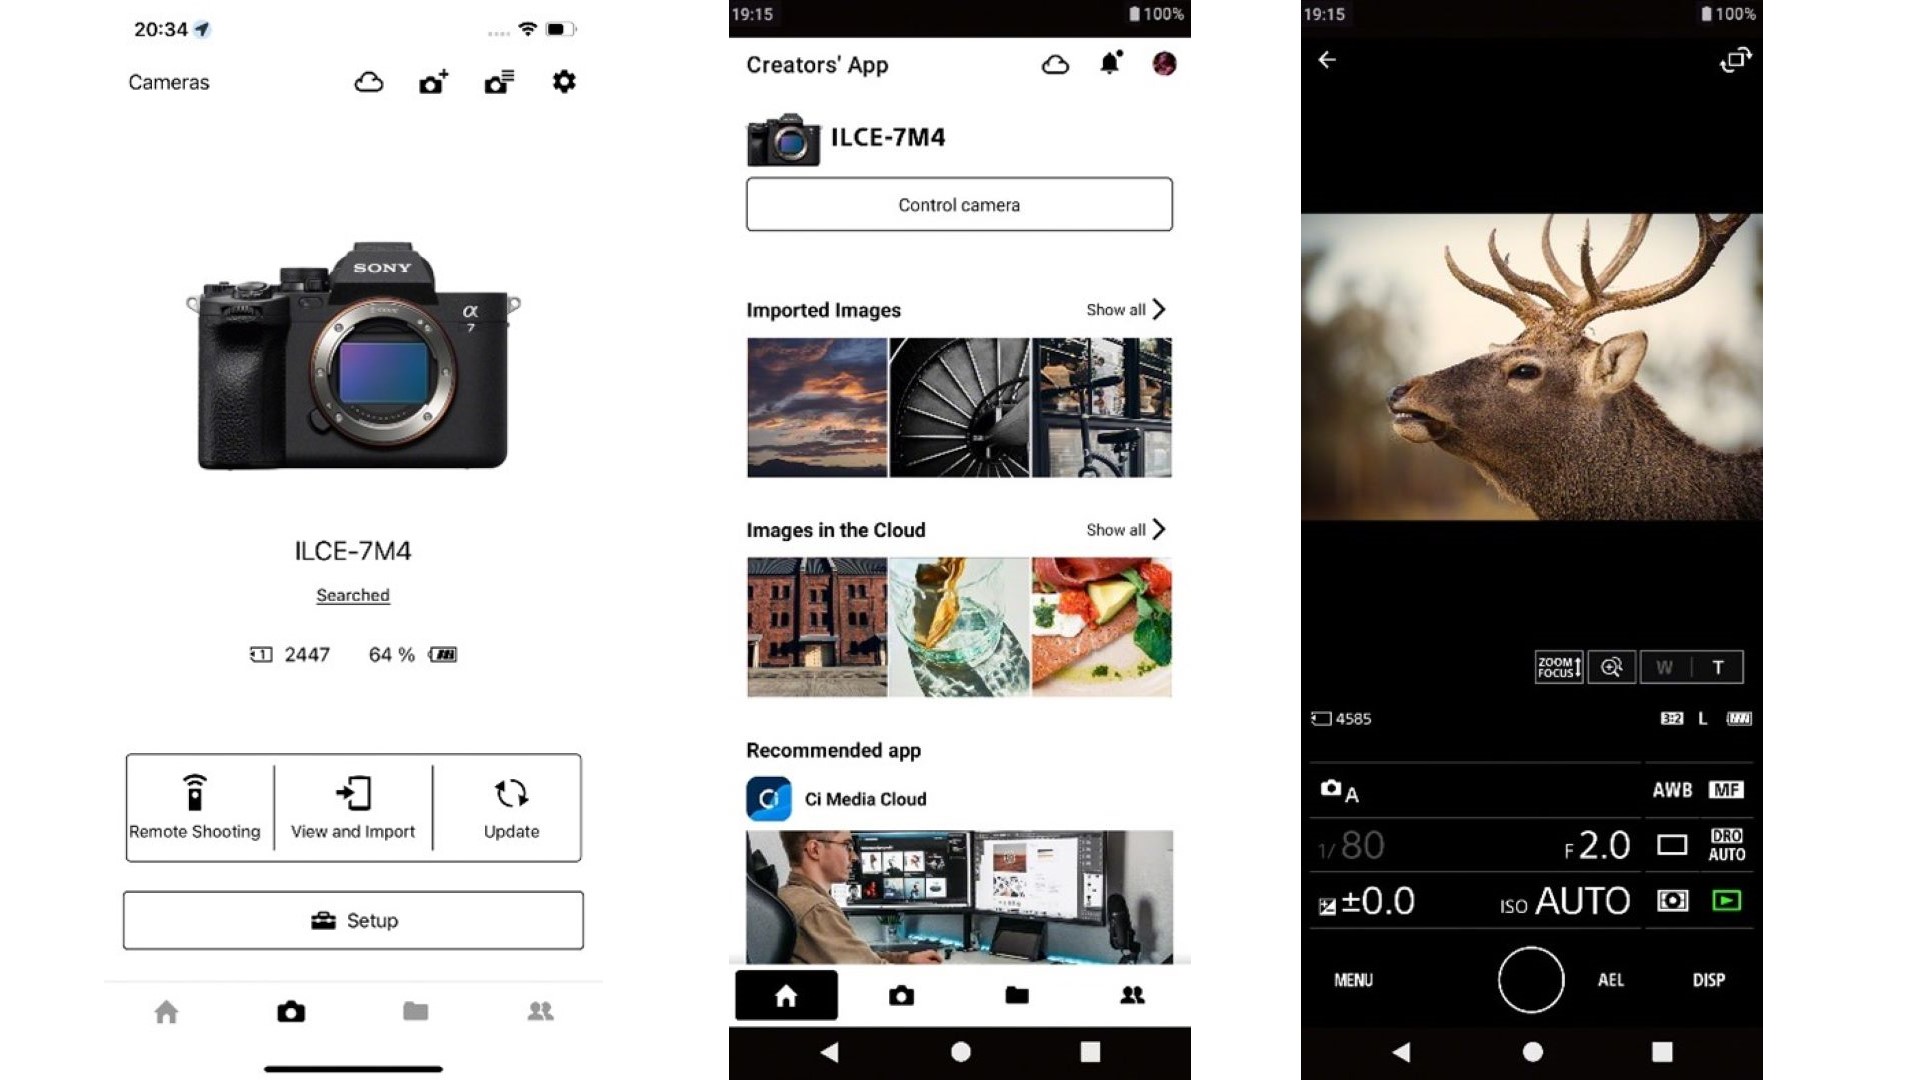Open the sunset sky imported image
The width and height of the screenshot is (1920, 1080).
[817, 407]
